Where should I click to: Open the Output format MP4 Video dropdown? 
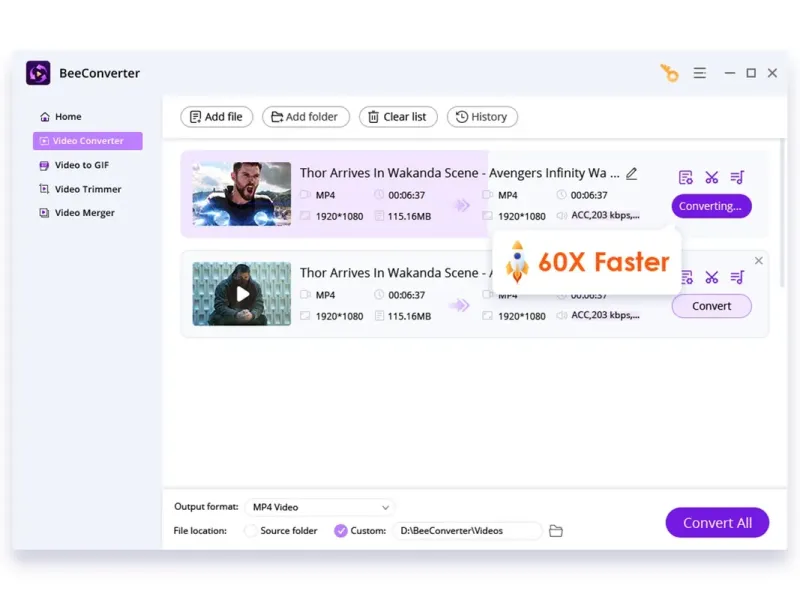click(x=320, y=507)
